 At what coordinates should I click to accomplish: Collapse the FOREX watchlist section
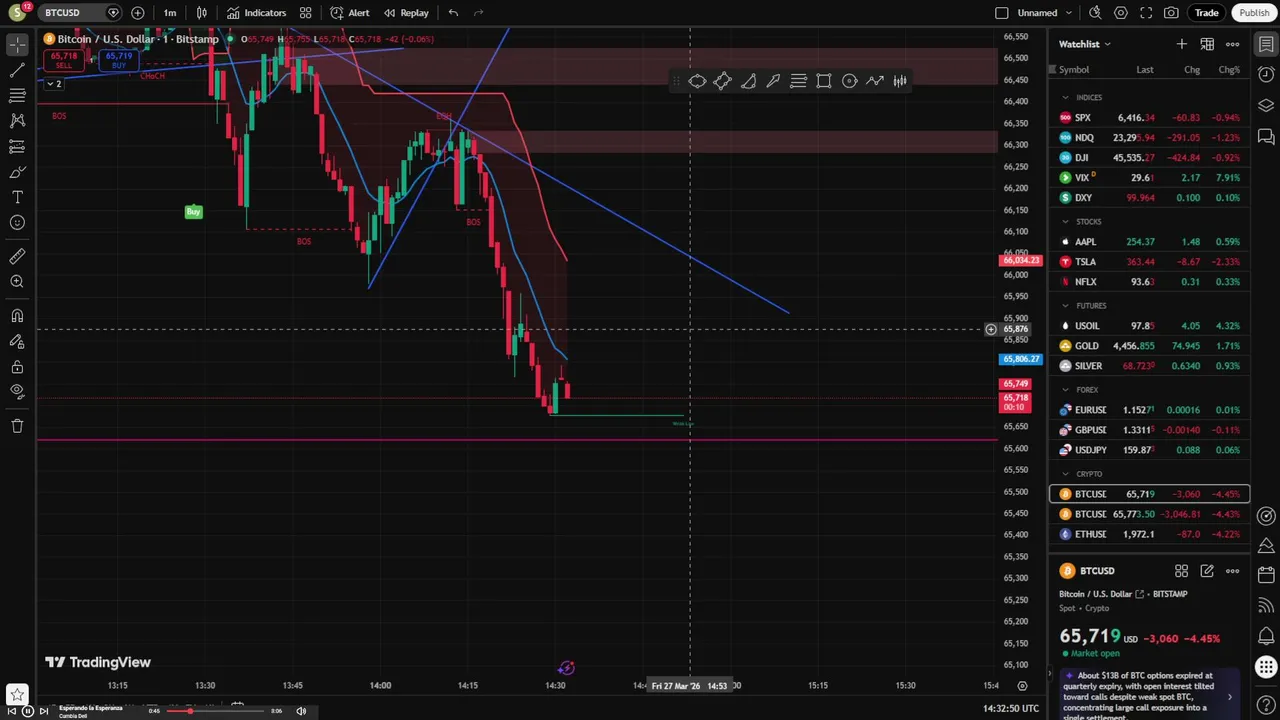[x=1066, y=389]
